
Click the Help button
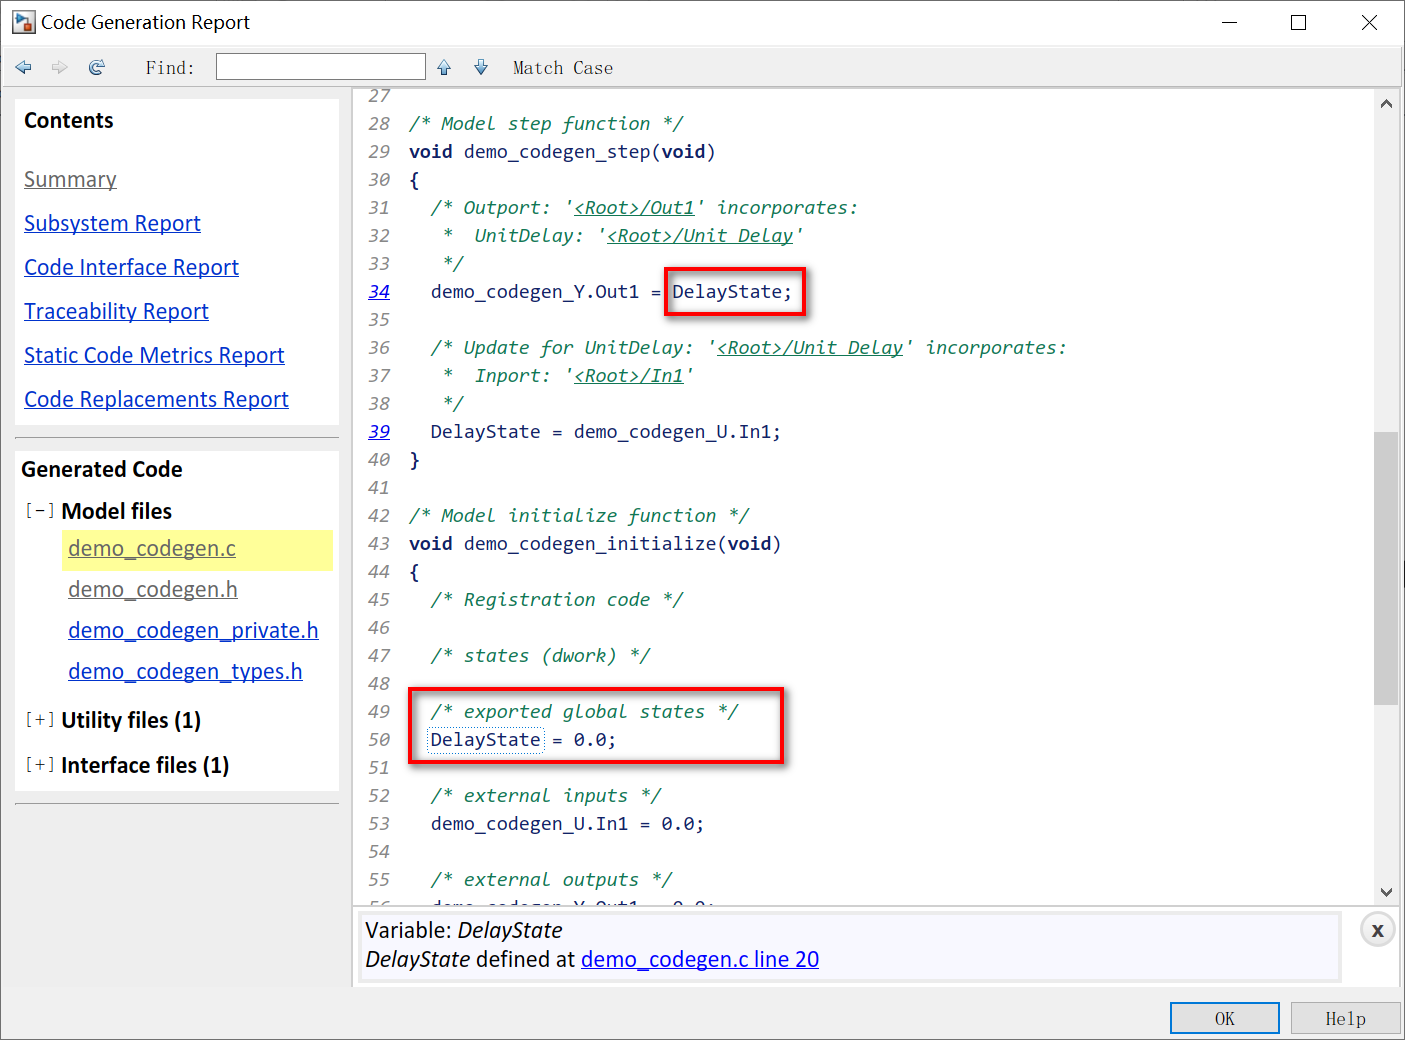1345,1018
